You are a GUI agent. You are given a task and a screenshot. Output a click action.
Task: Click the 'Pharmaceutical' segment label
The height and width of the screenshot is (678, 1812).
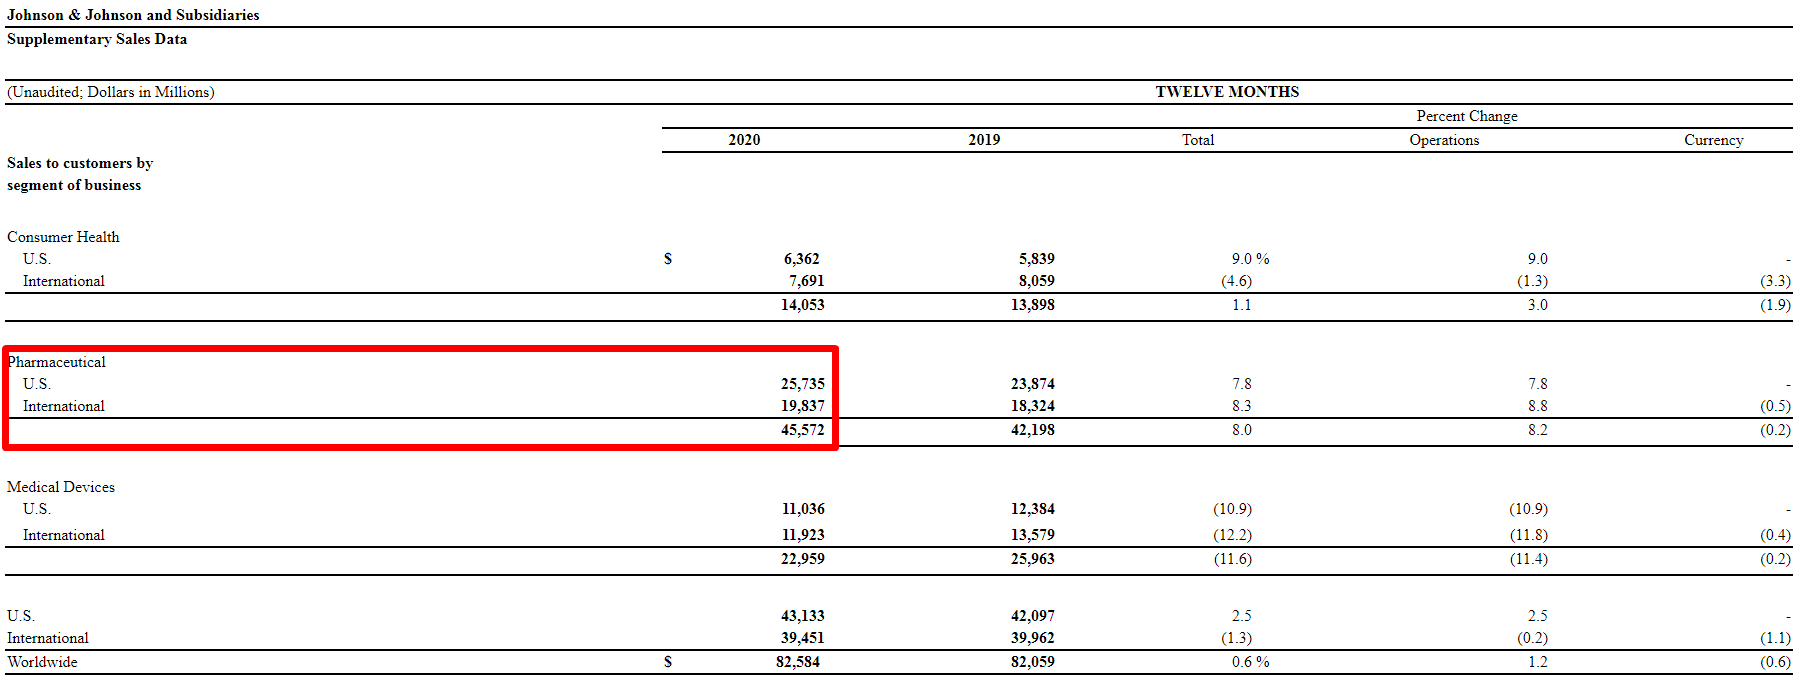pos(56,362)
